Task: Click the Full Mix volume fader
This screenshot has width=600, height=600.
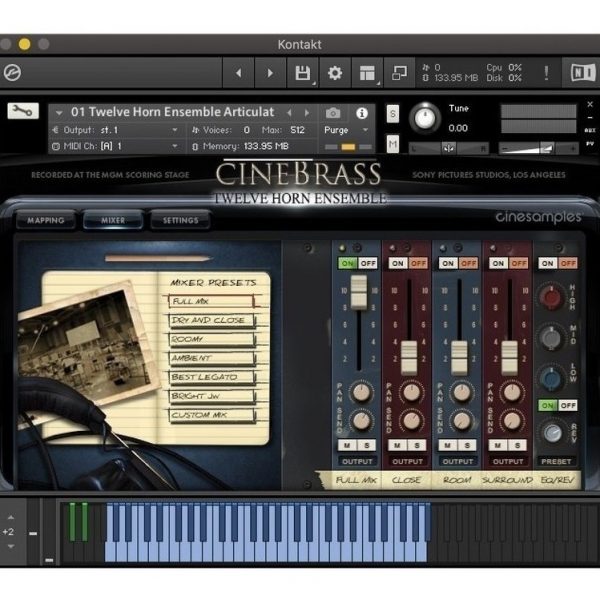Action: 359,293
